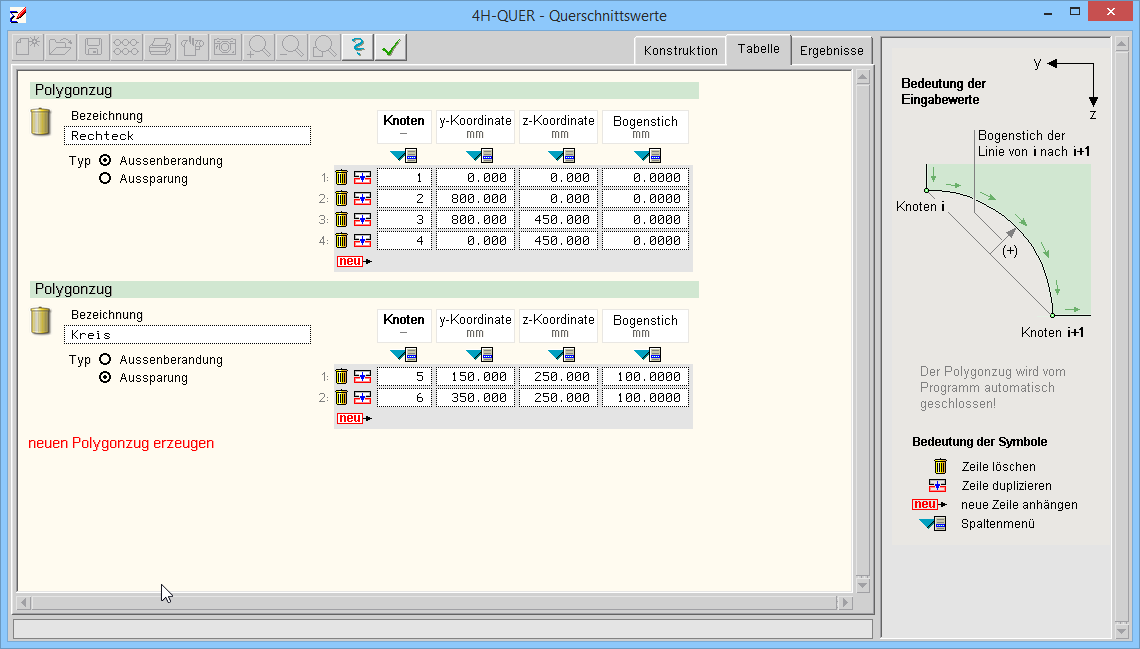Append new row to Rechteck table
Screen dimensions: 1140x649
click(x=352, y=261)
